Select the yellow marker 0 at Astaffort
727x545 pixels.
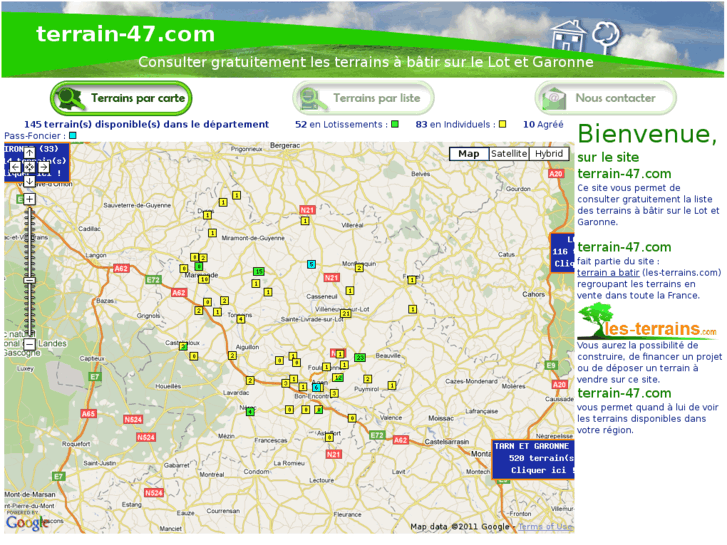pos(329,437)
